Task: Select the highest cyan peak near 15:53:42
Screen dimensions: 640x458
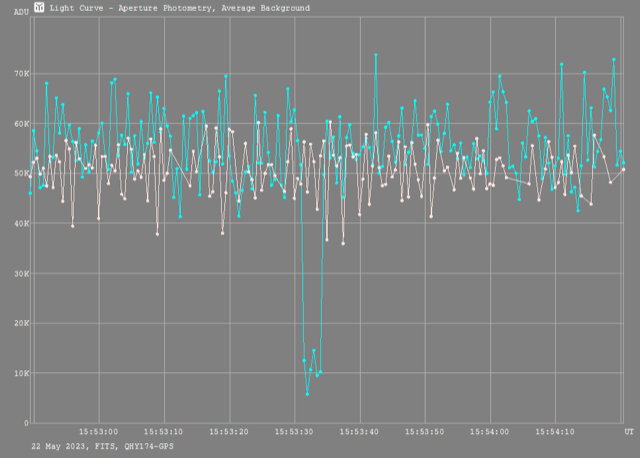Action: point(376,55)
